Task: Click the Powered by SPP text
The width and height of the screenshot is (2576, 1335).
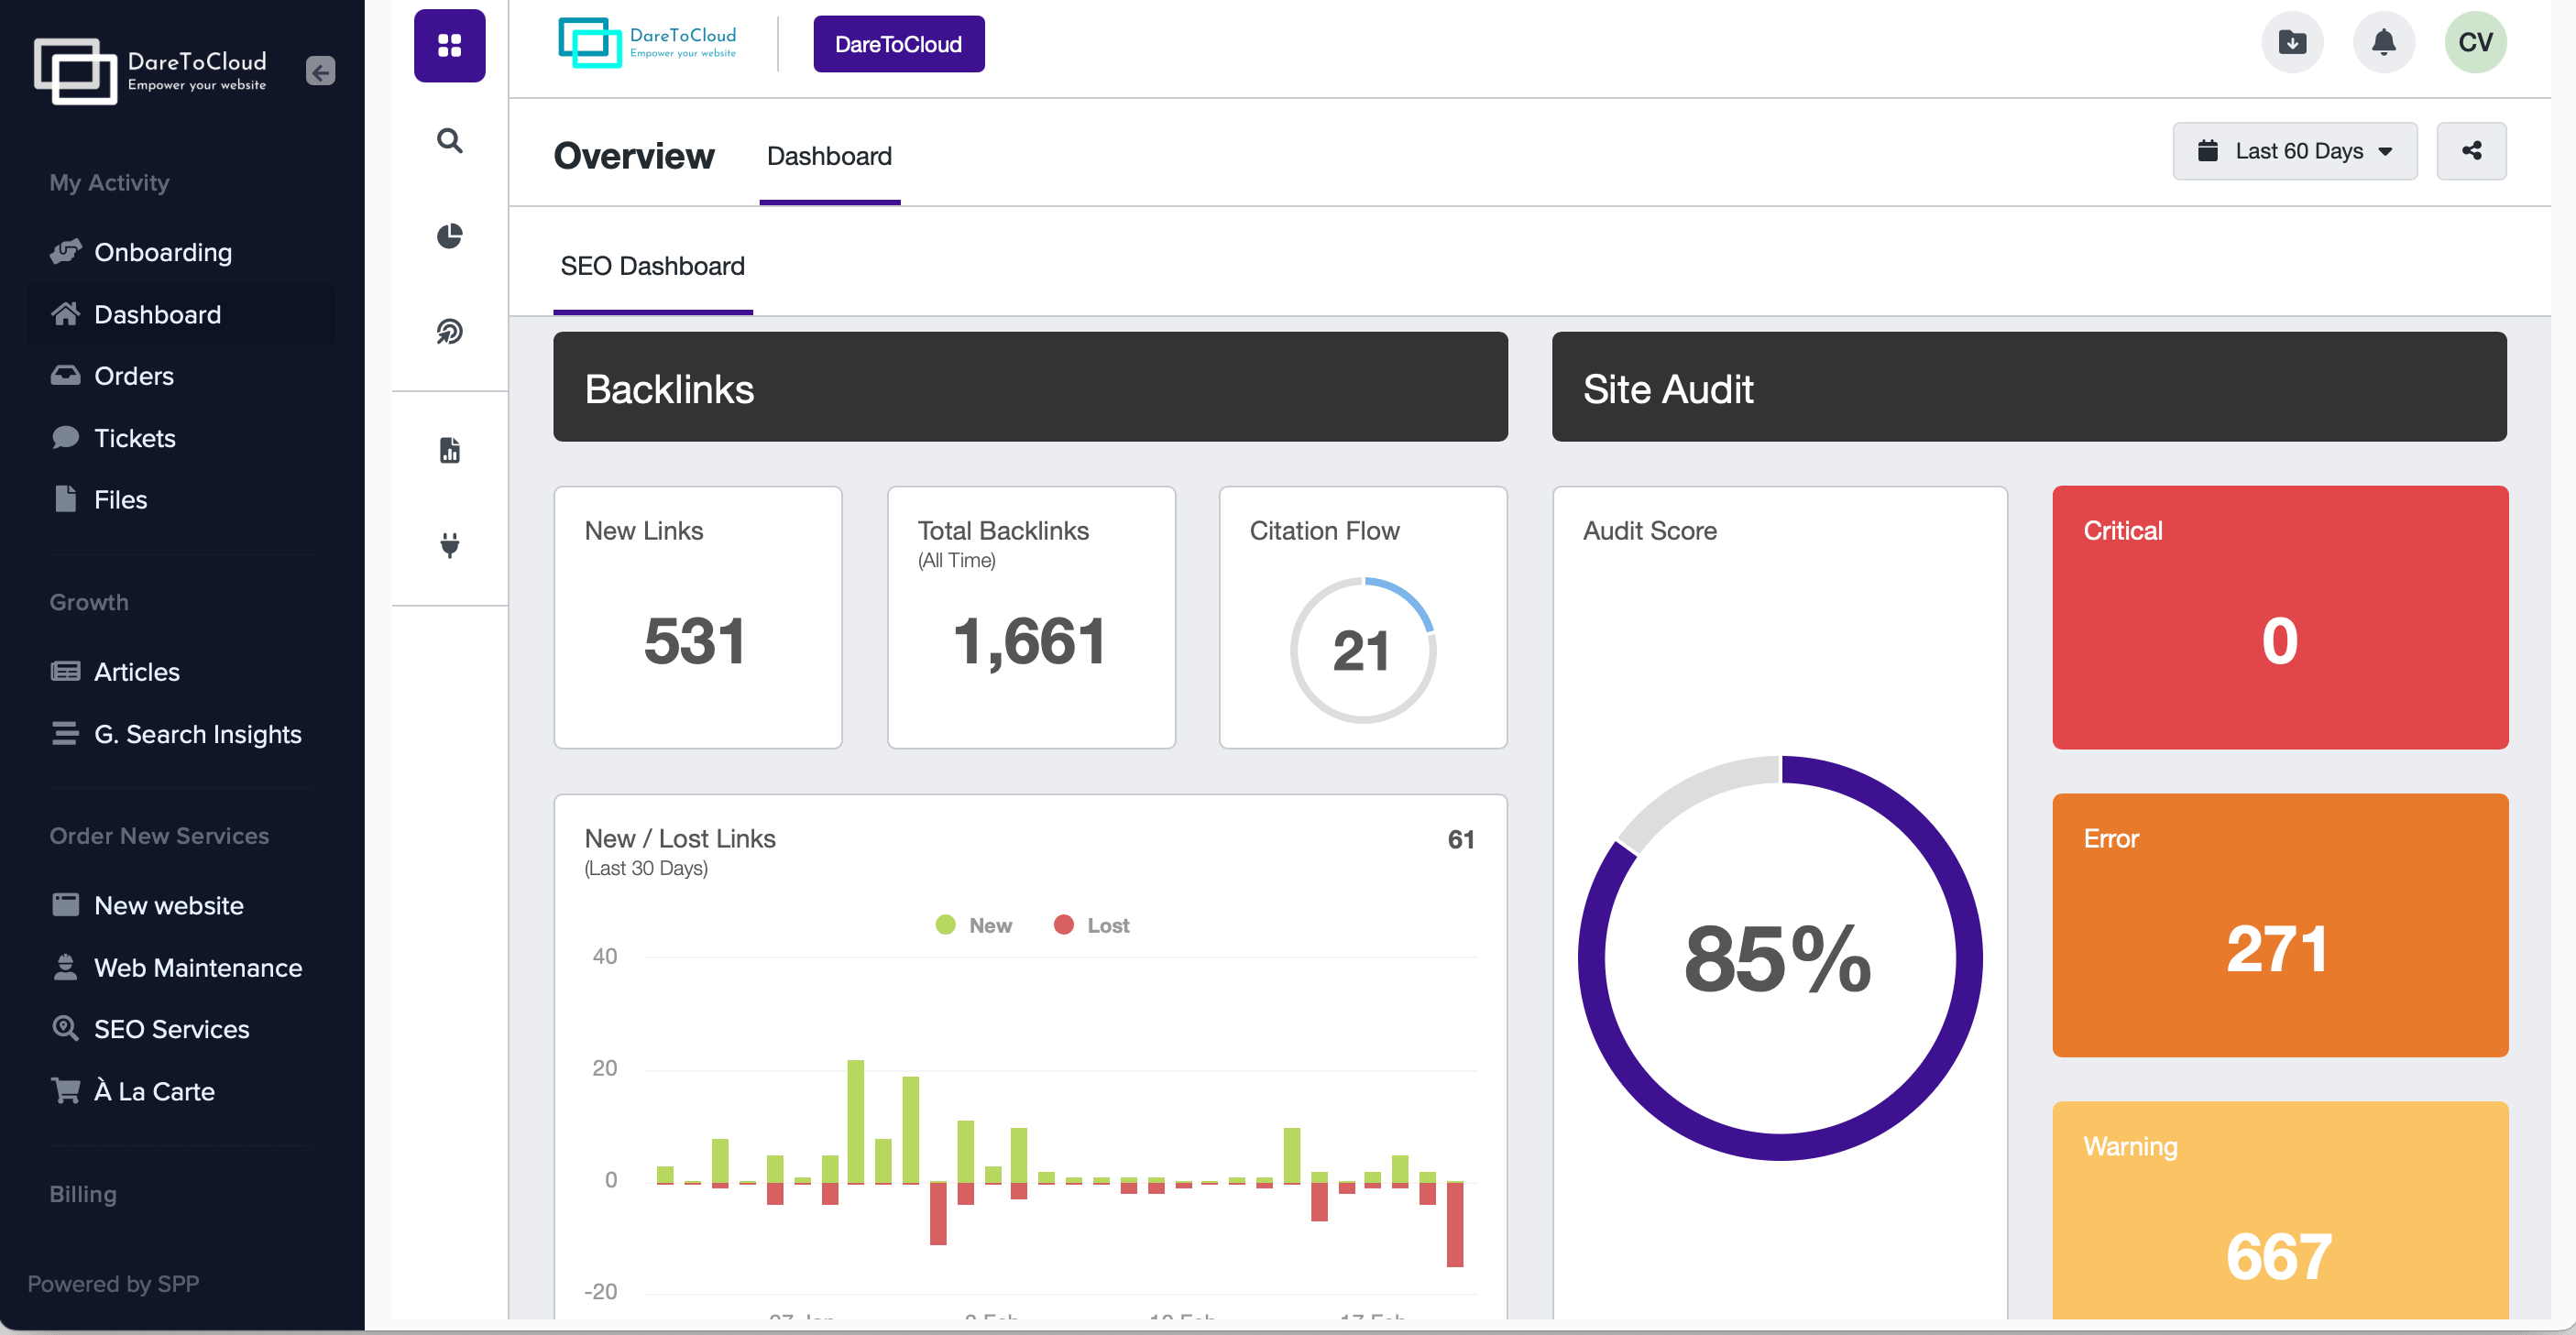Action: (x=113, y=1283)
